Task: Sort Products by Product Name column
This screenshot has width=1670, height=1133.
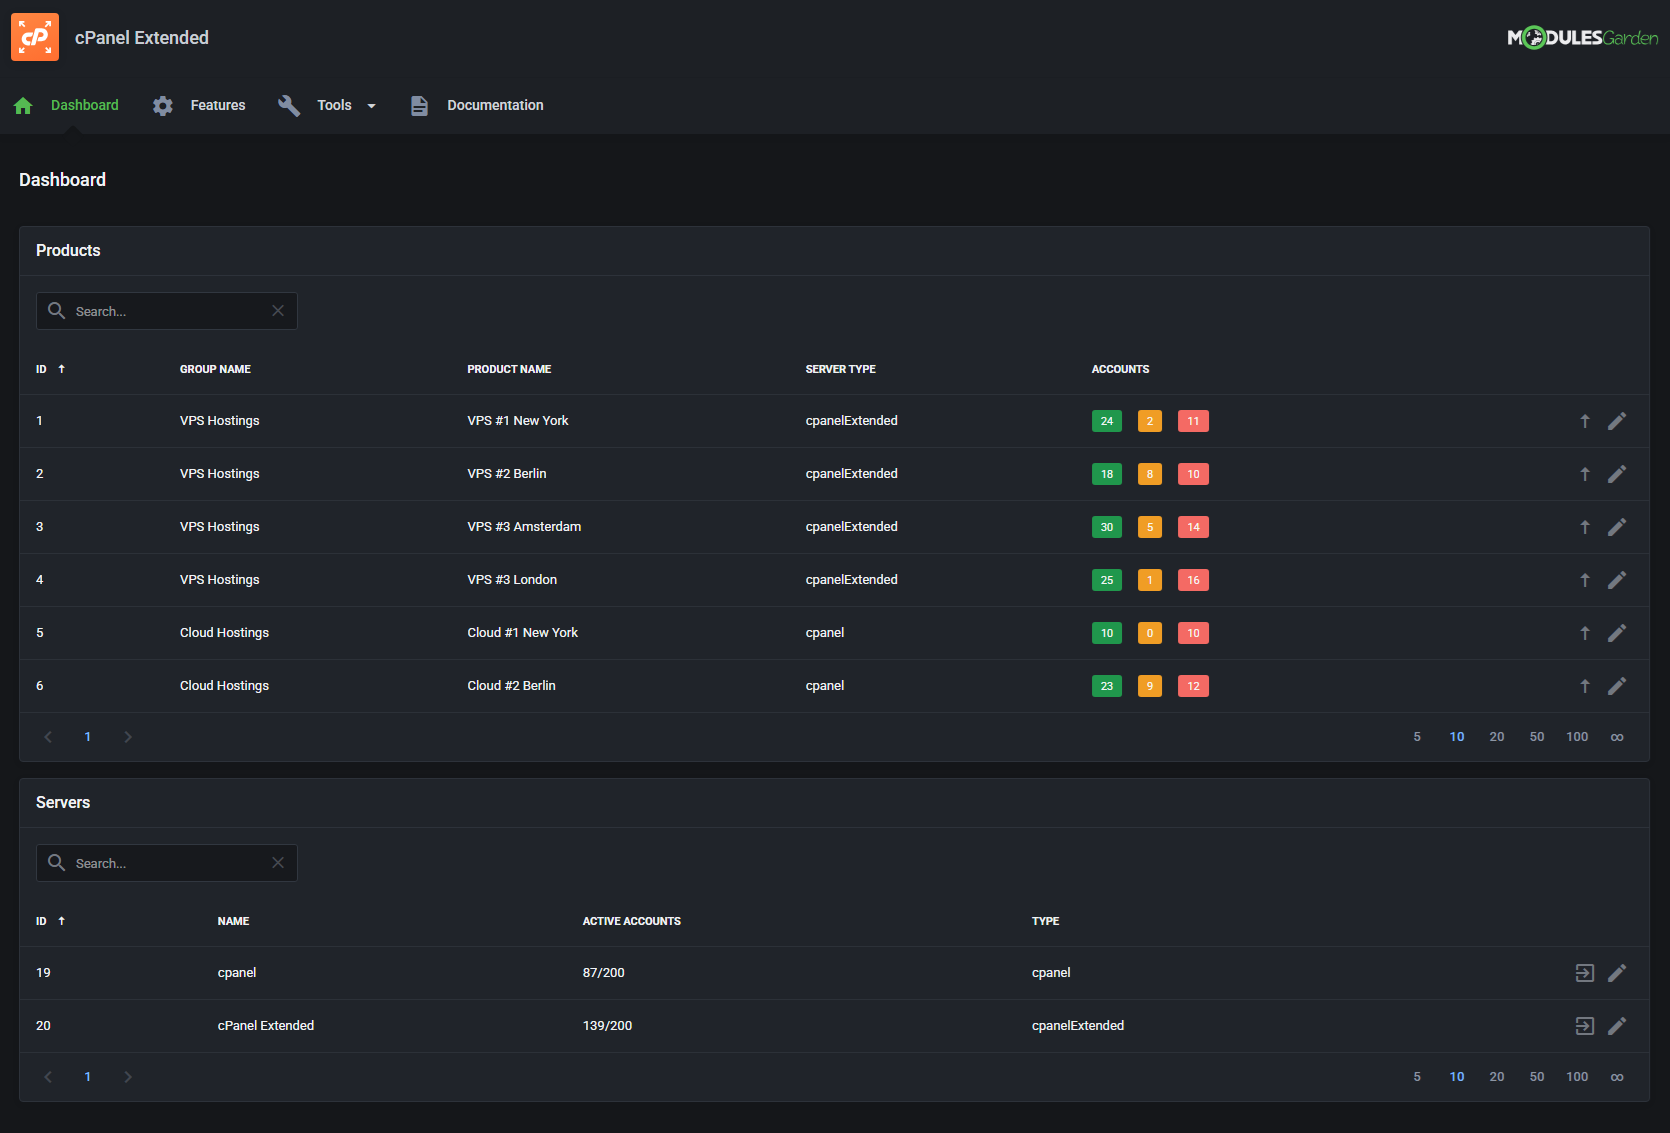Action: [509, 369]
